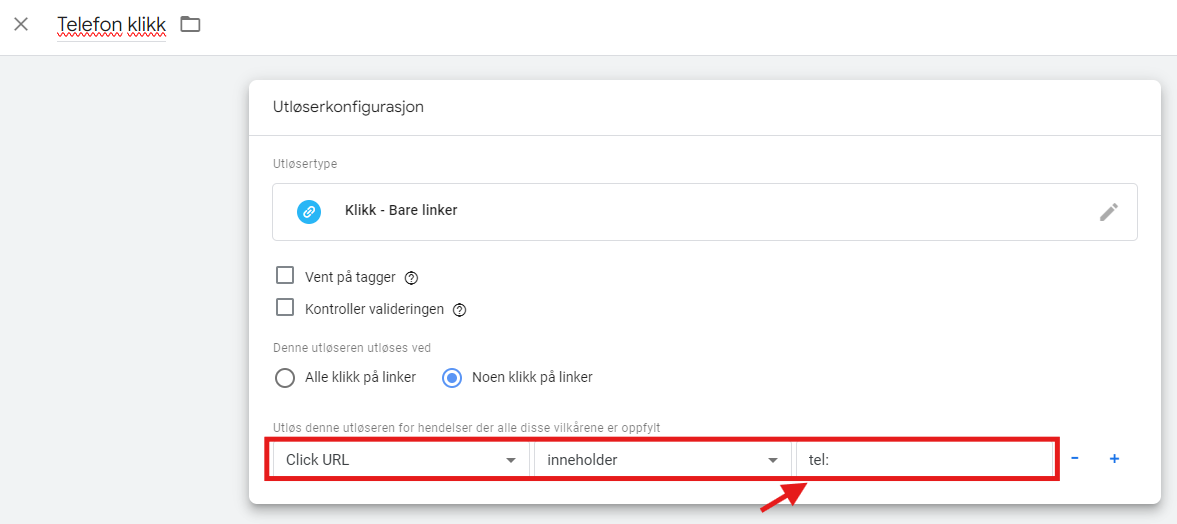Rename the trigger title Telefon klikk
1177x524 pixels.
111,24
